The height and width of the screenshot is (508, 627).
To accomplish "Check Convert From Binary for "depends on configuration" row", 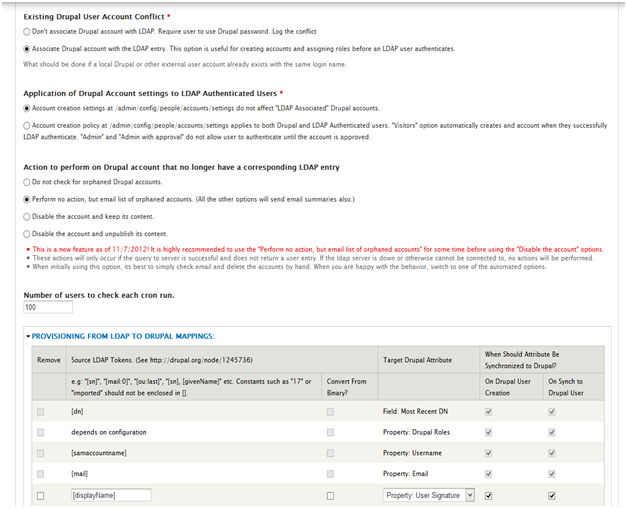I will (330, 432).
